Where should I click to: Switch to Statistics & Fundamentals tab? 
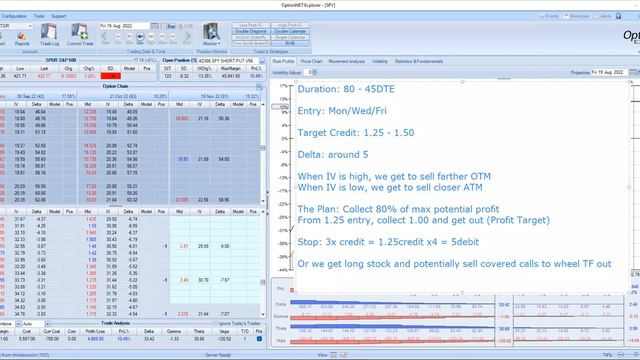pos(419,61)
